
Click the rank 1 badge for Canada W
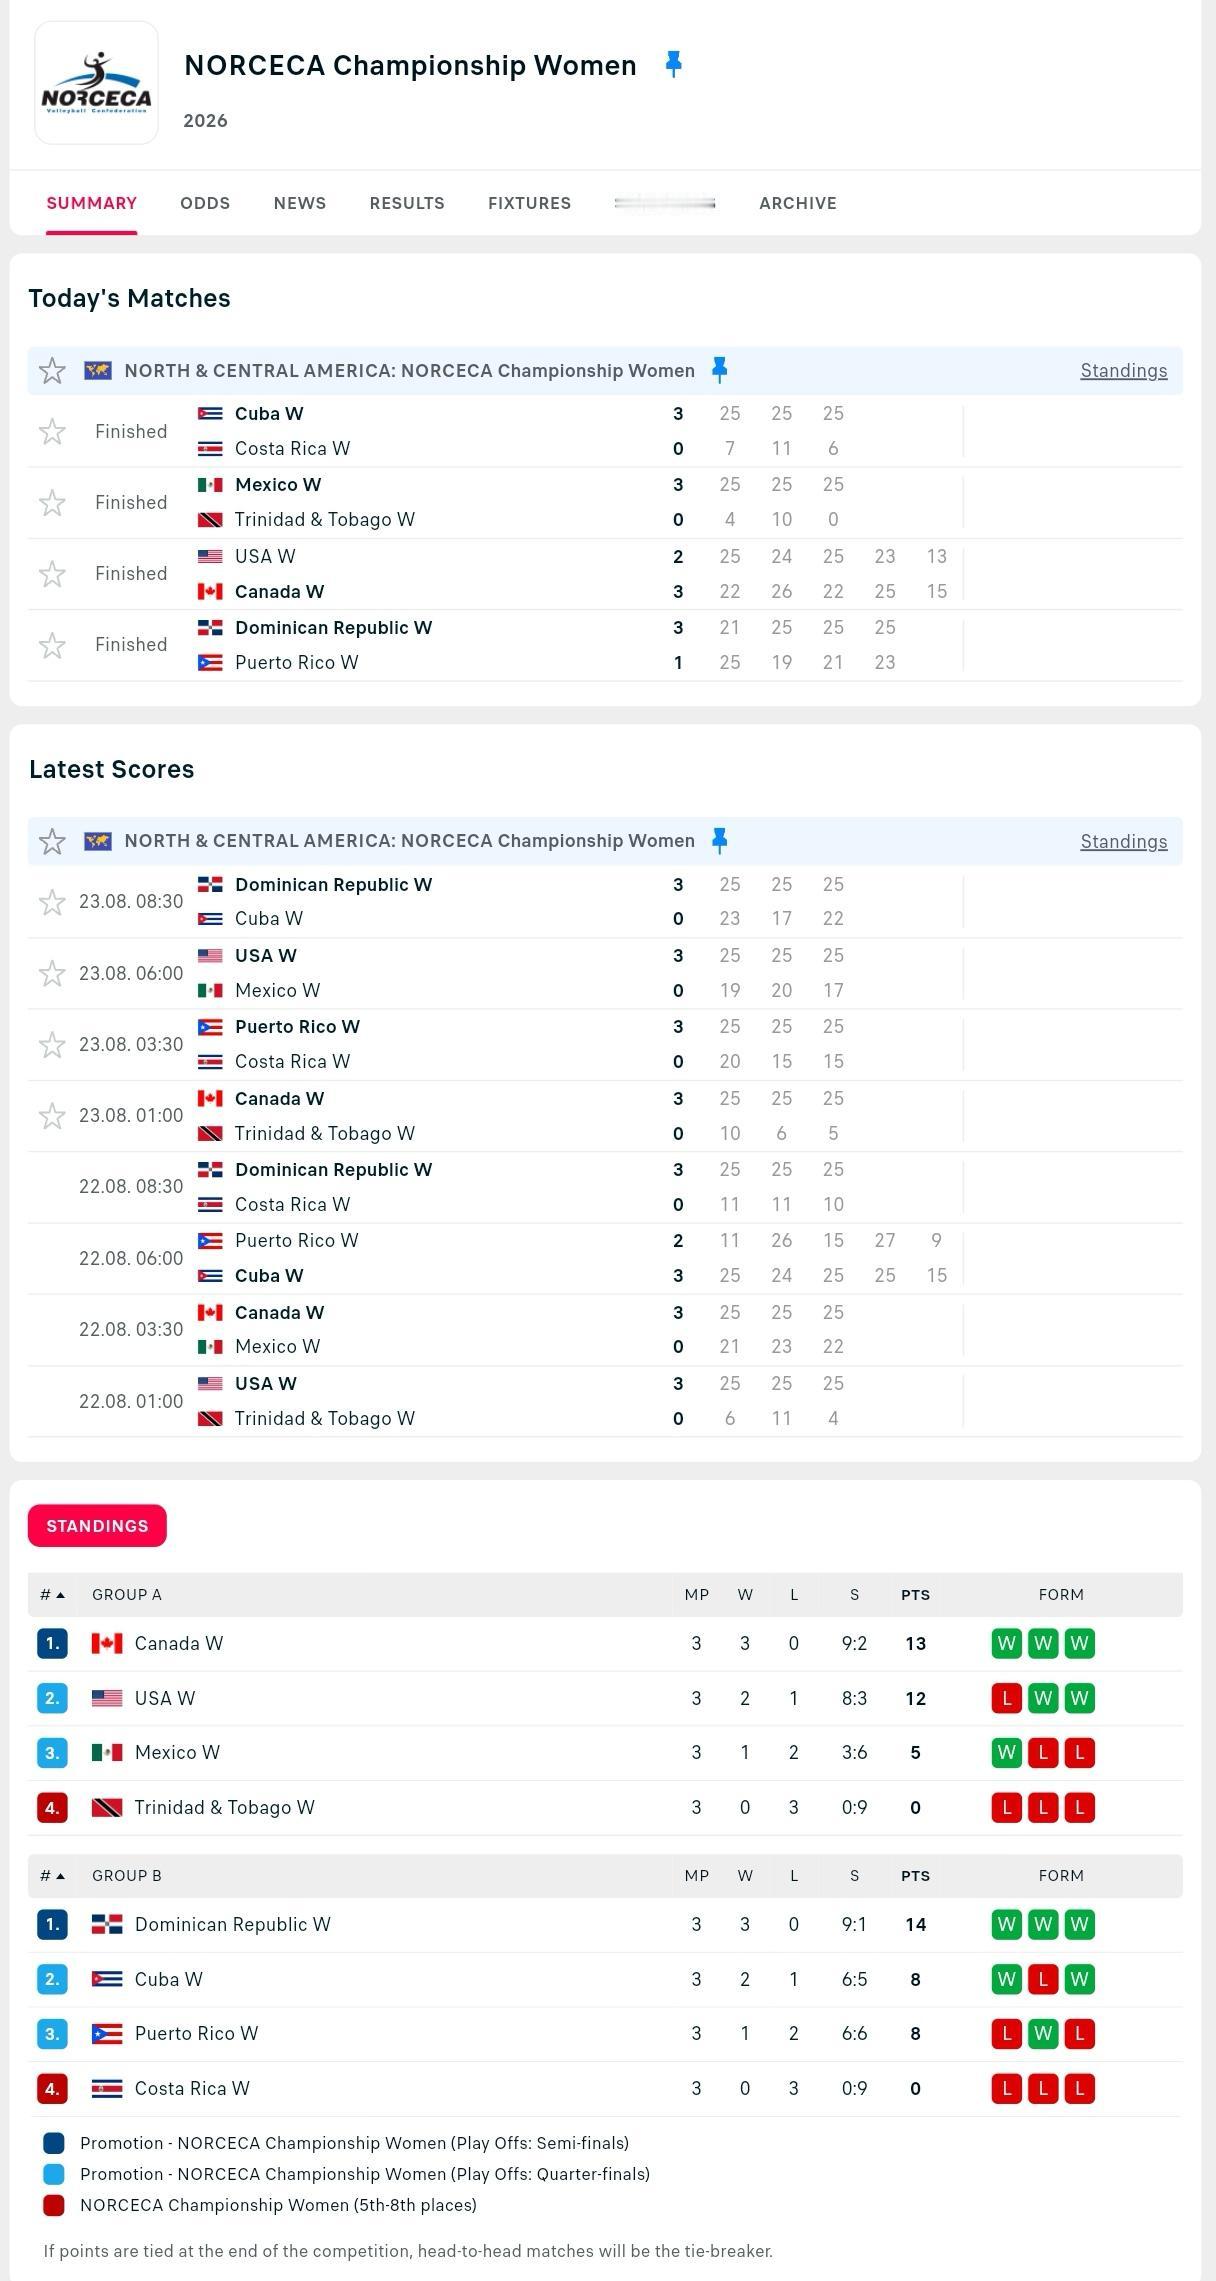(52, 1643)
